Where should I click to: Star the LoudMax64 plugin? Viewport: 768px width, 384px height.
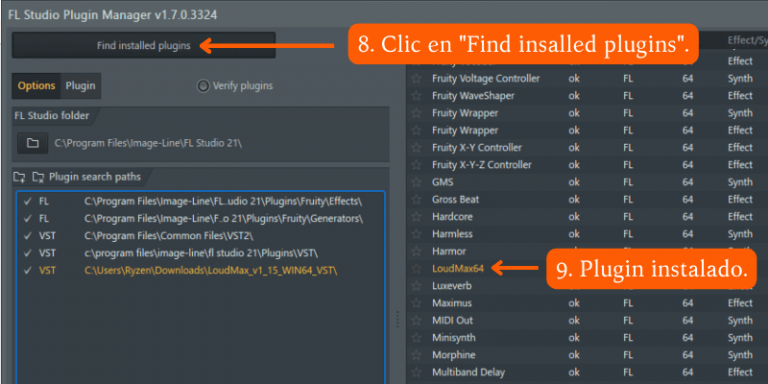pyautogui.click(x=416, y=268)
